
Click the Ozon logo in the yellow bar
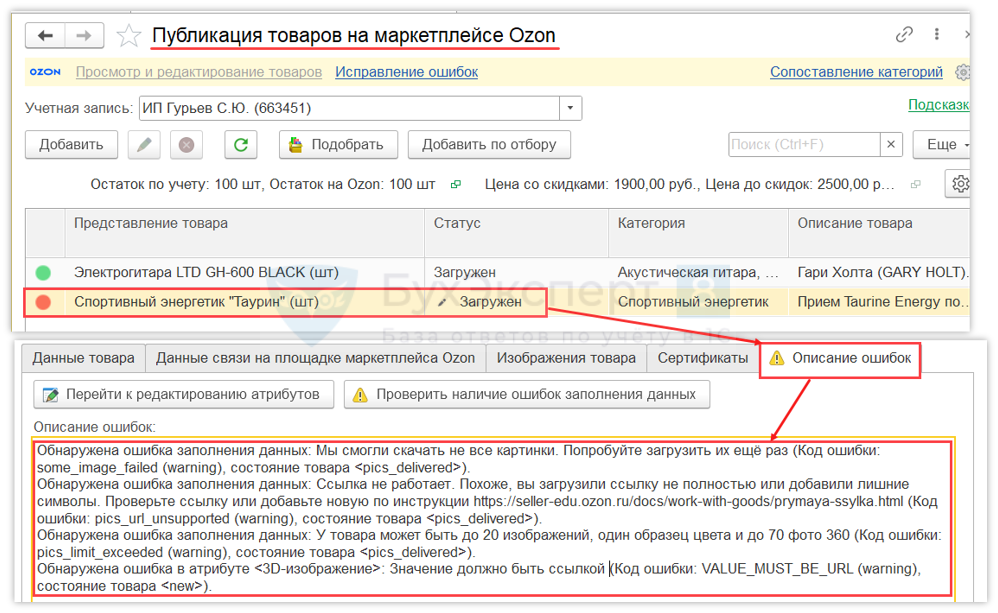(45, 72)
